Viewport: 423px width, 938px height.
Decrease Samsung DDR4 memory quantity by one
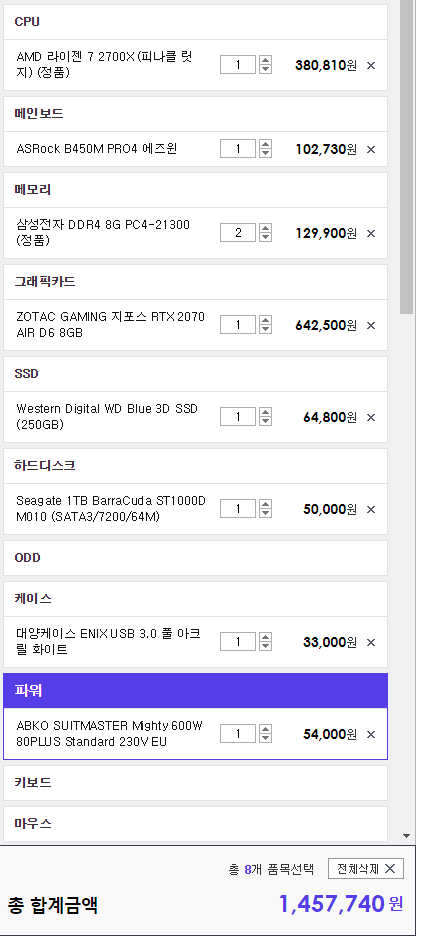click(x=266, y=237)
